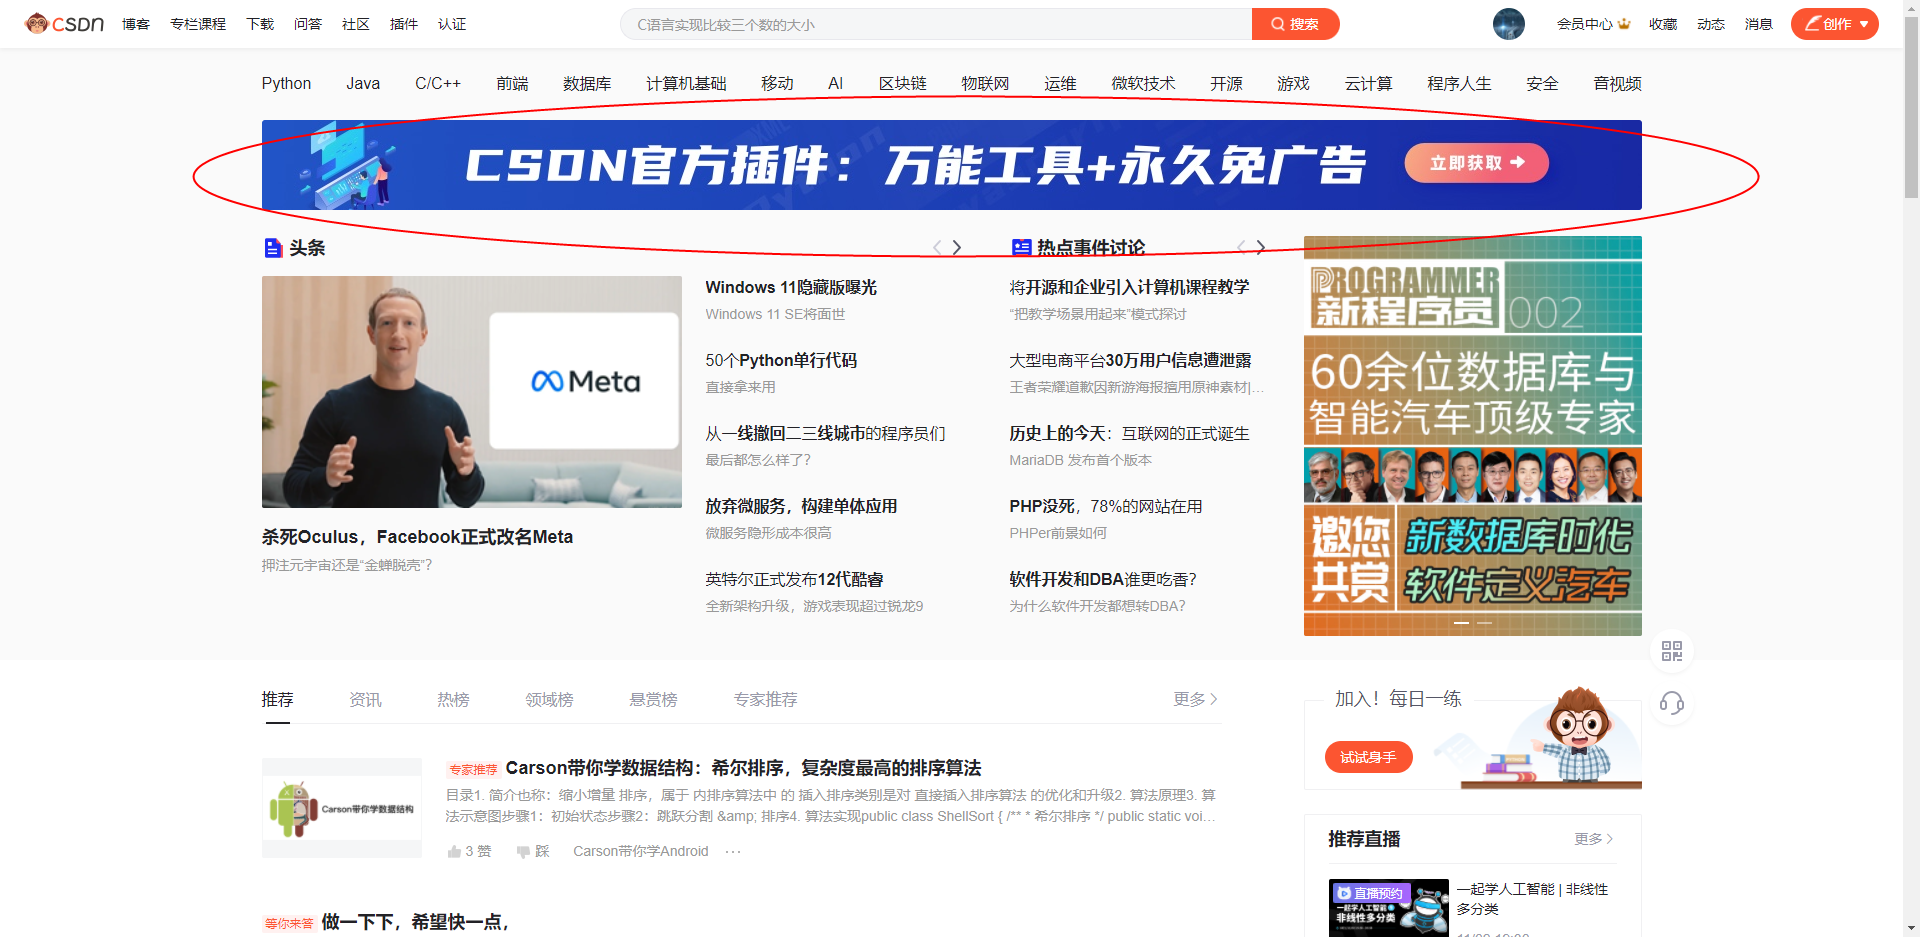Open the article more options ellipsis
The height and width of the screenshot is (937, 1920).
click(x=733, y=852)
